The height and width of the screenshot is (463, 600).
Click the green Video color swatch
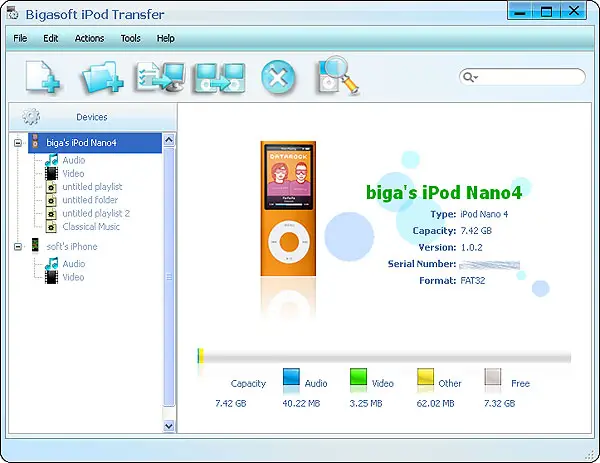point(359,377)
